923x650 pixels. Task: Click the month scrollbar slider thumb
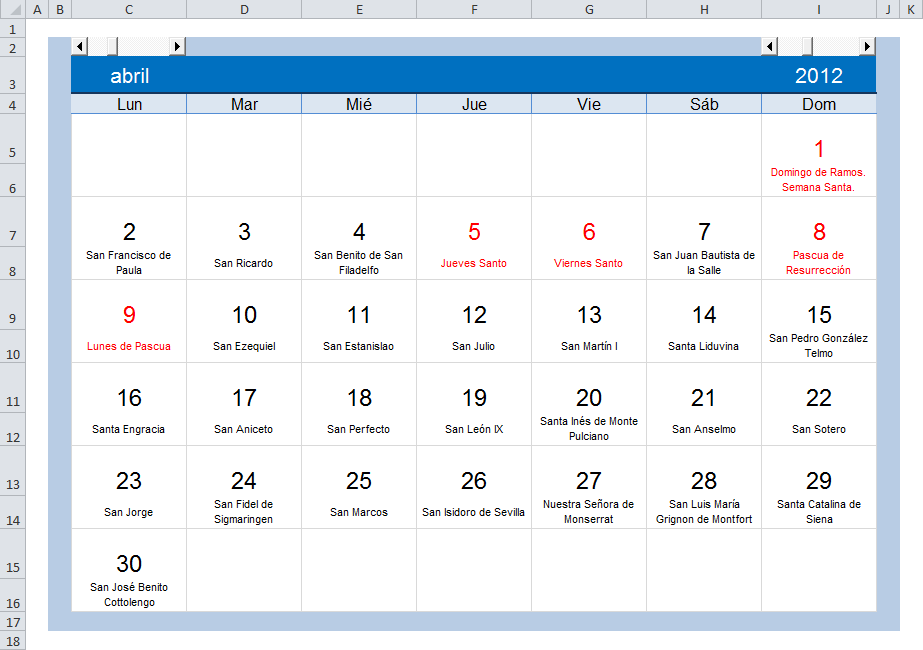tap(112, 46)
